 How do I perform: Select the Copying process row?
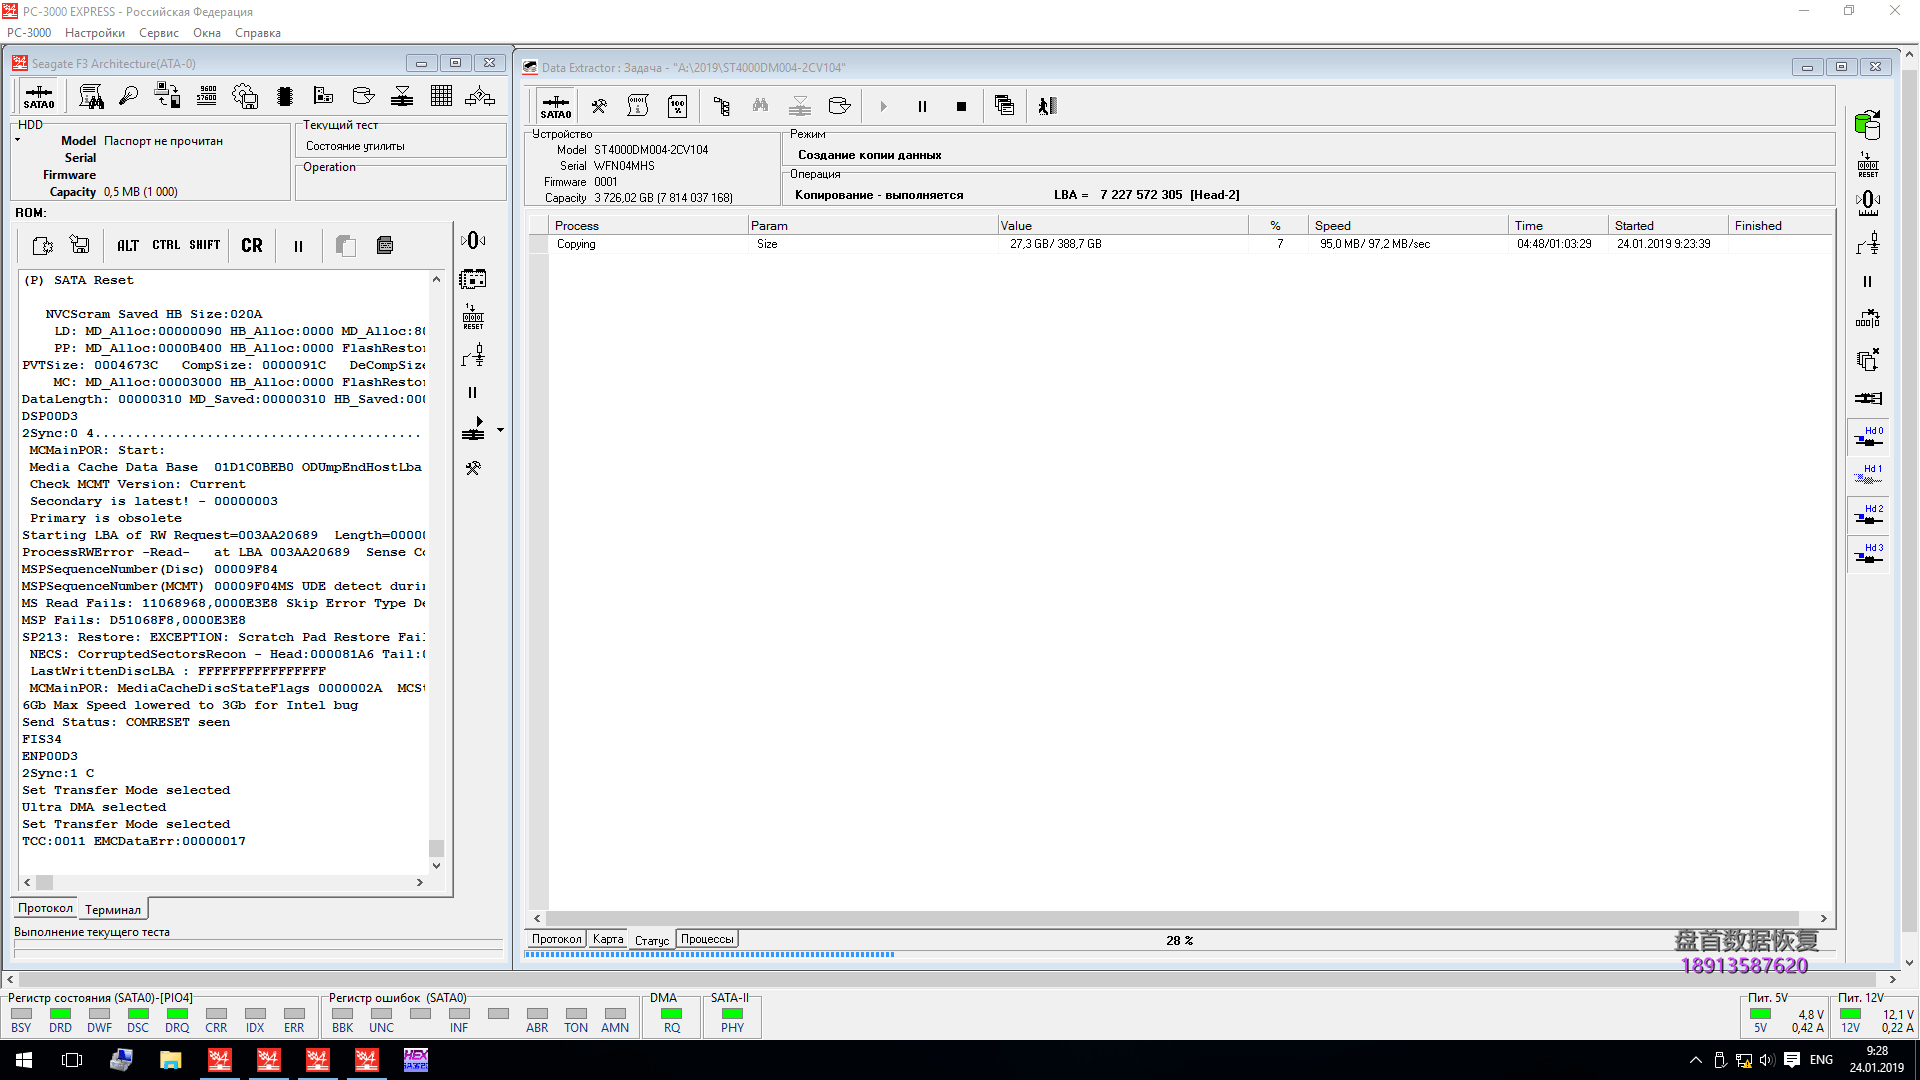tap(1180, 244)
